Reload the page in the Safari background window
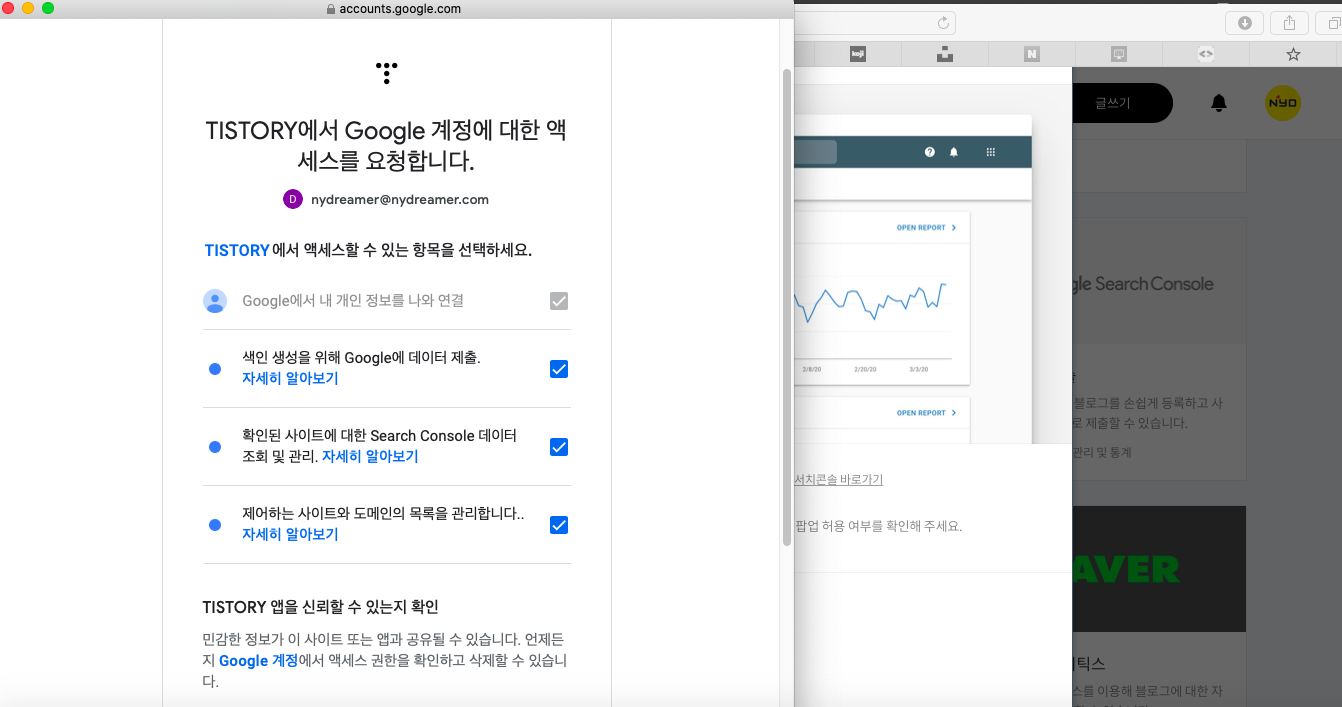Image resolution: width=1342 pixels, height=707 pixels. tap(942, 23)
